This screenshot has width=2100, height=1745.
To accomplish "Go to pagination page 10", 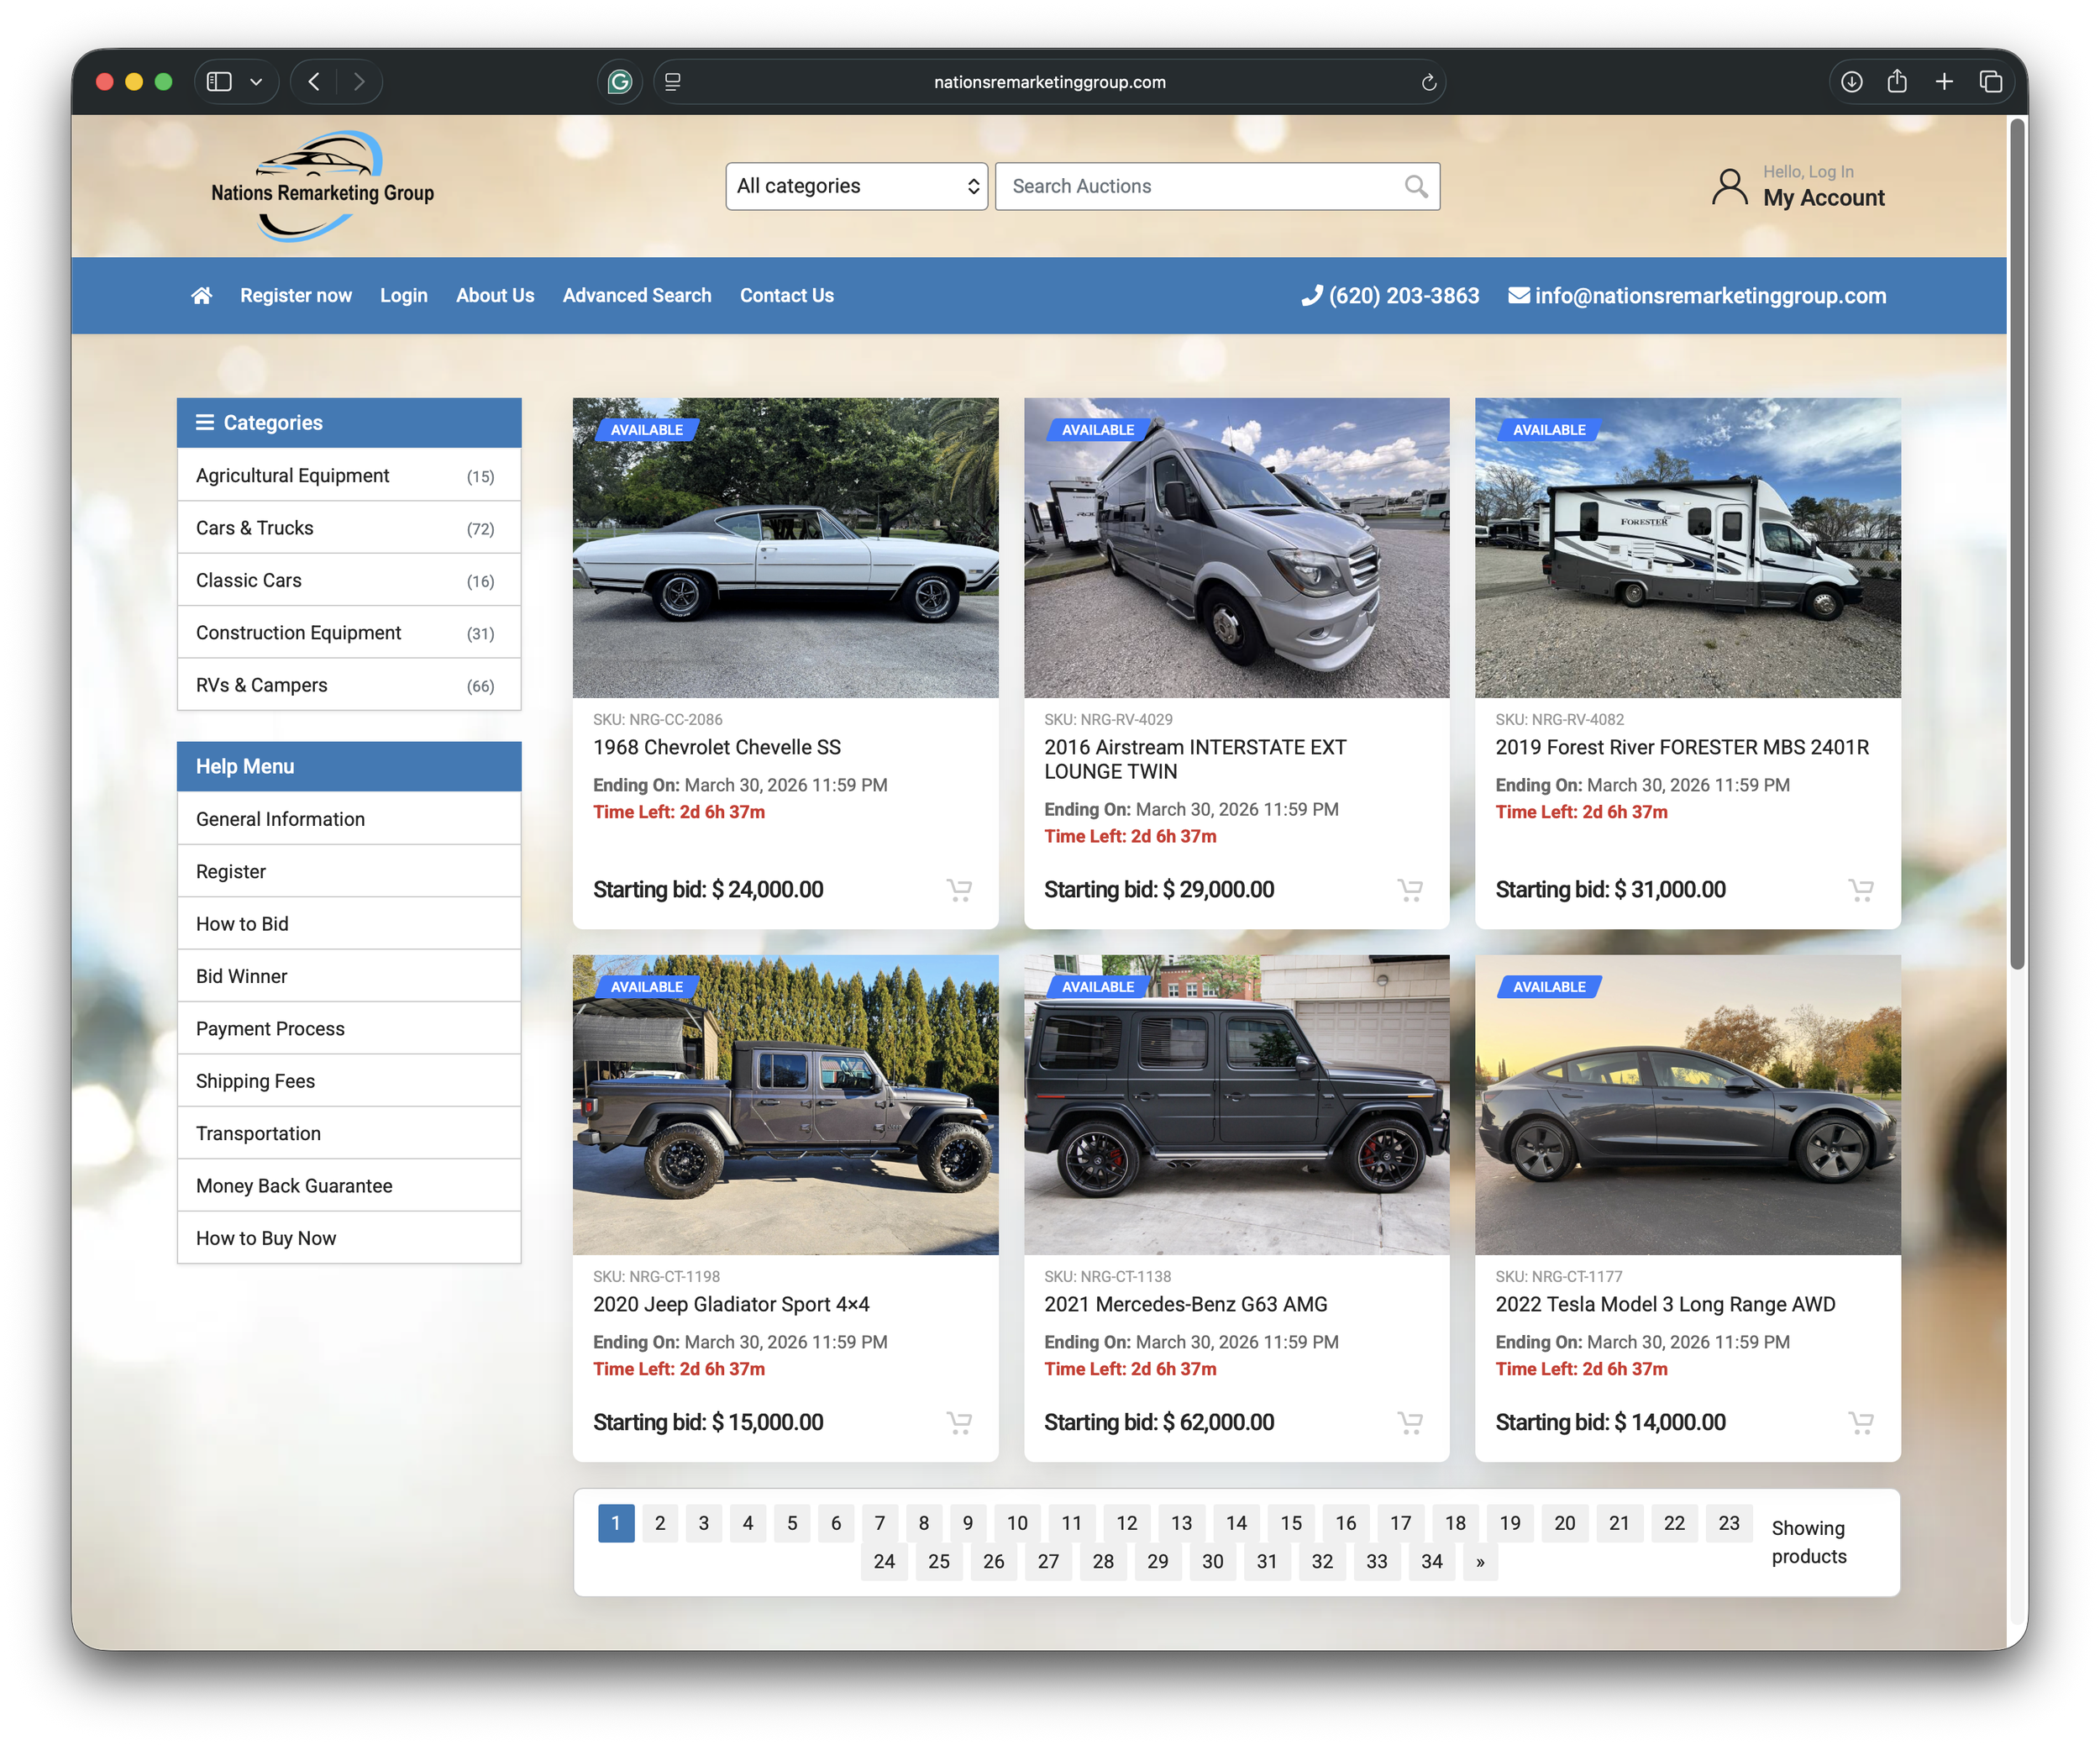I will pos(1017,1523).
